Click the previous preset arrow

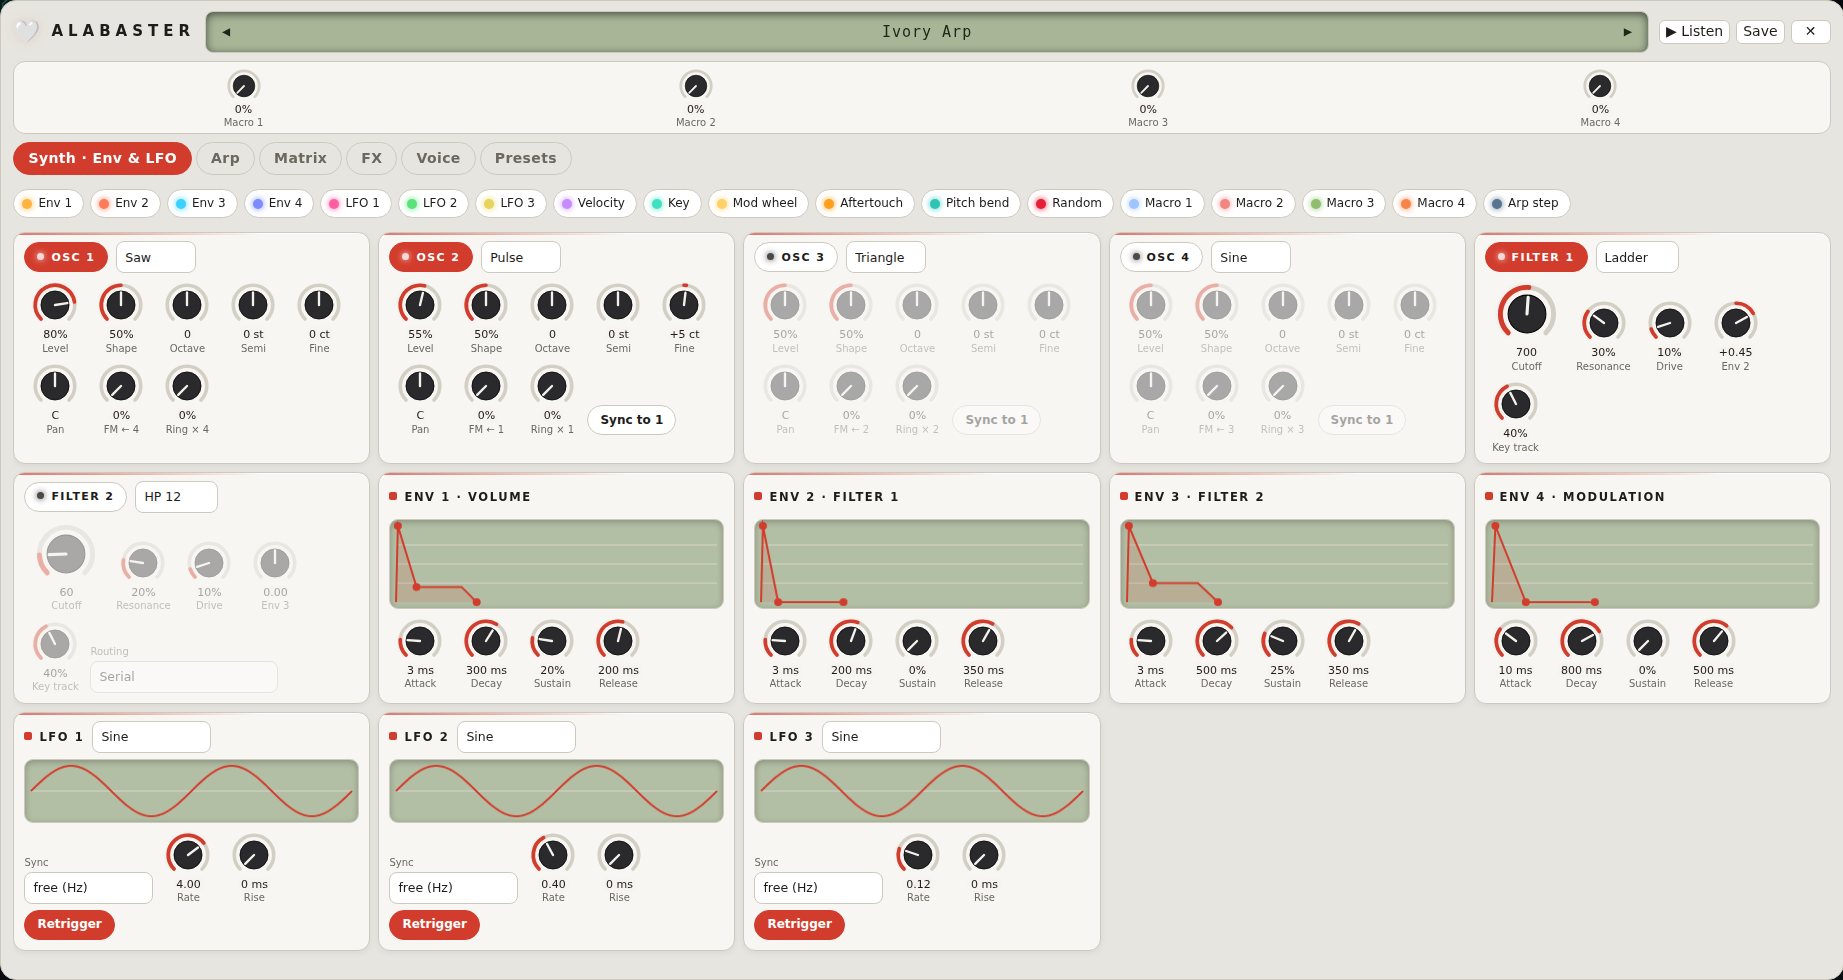click(x=226, y=32)
